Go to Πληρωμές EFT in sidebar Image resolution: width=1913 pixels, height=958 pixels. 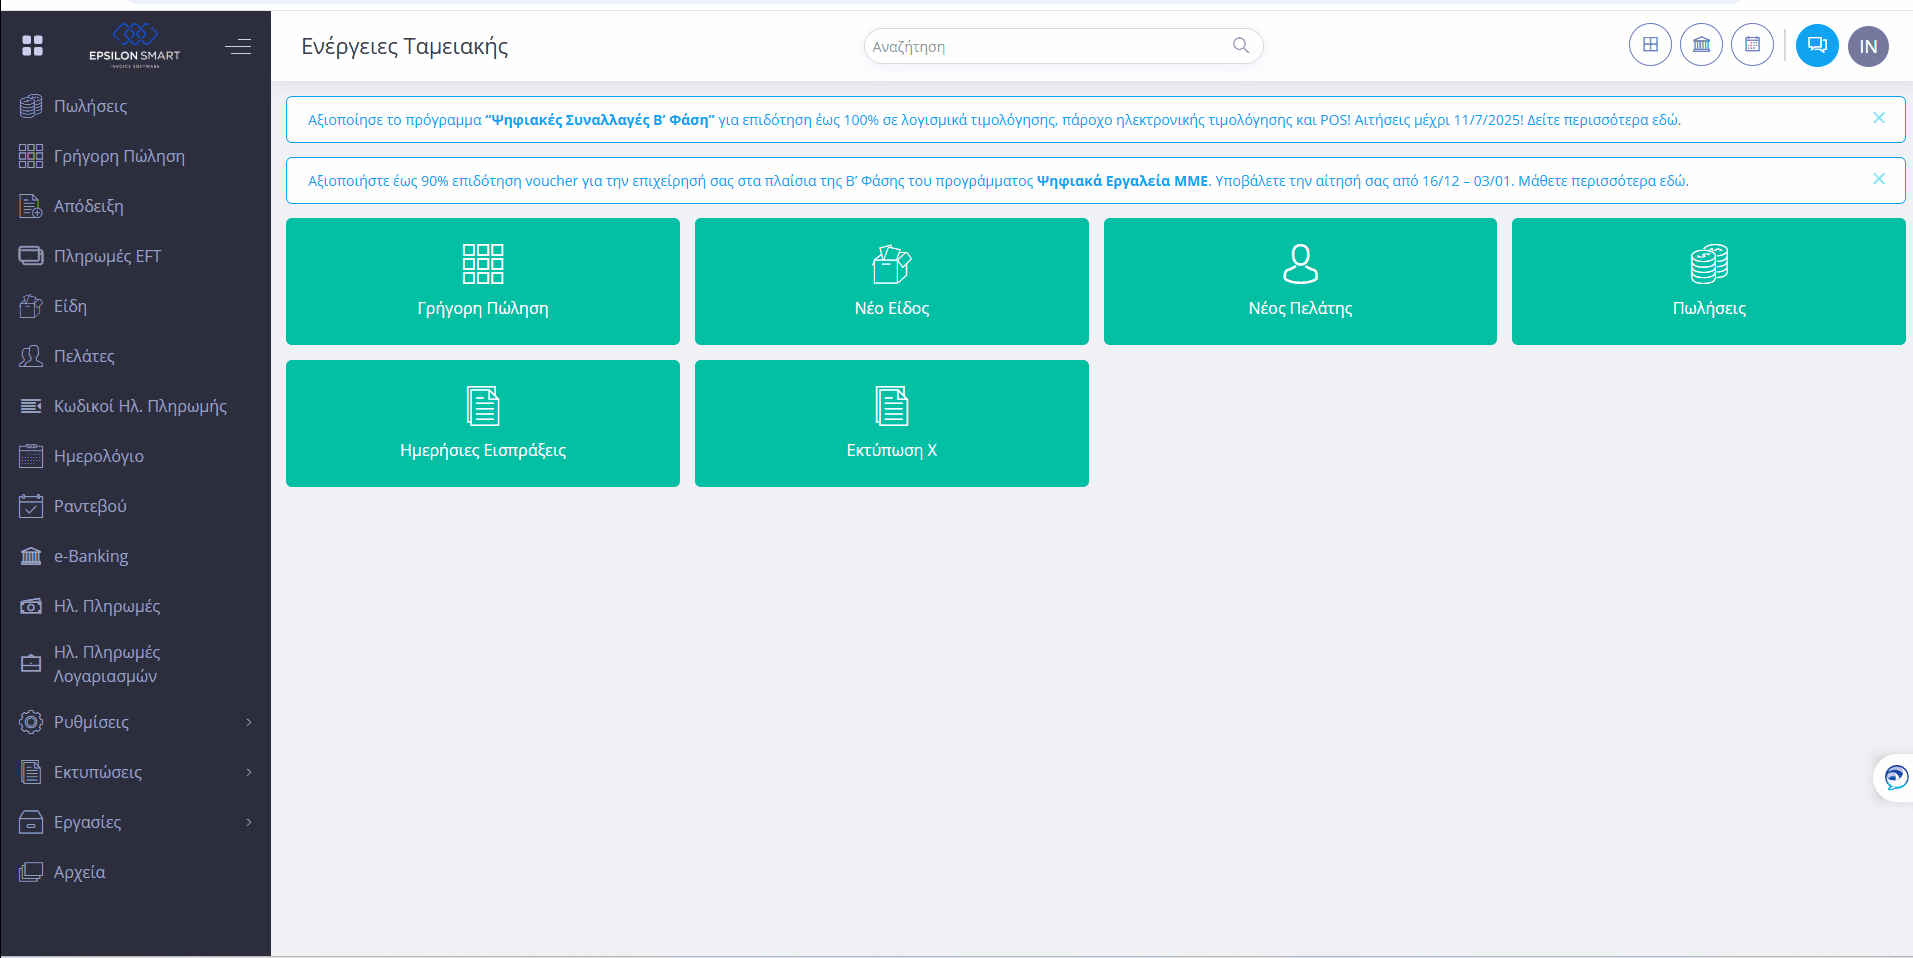107,256
